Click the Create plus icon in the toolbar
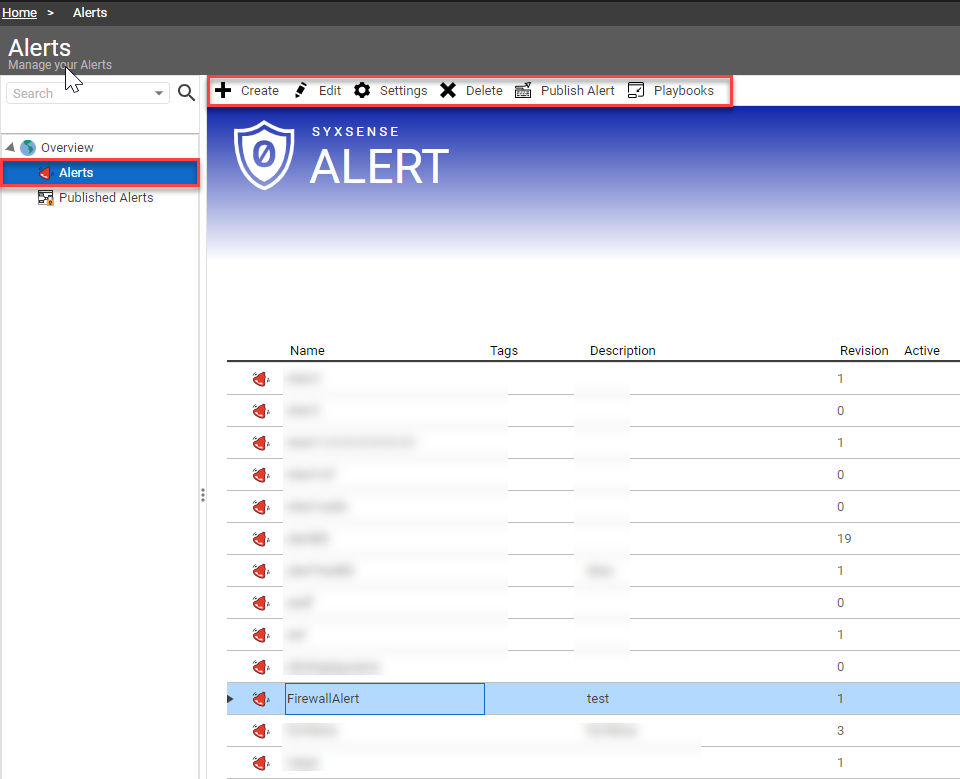 pyautogui.click(x=223, y=90)
